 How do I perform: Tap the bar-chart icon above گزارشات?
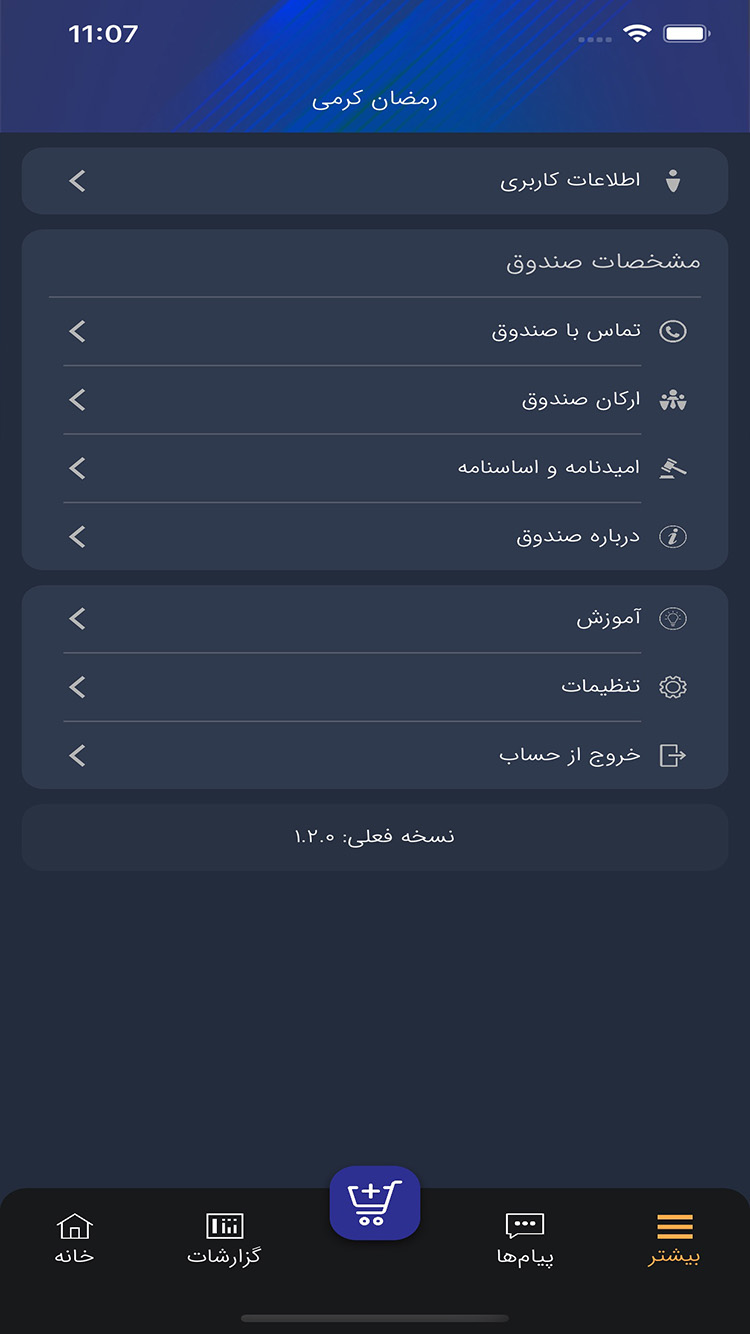pyautogui.click(x=224, y=1225)
